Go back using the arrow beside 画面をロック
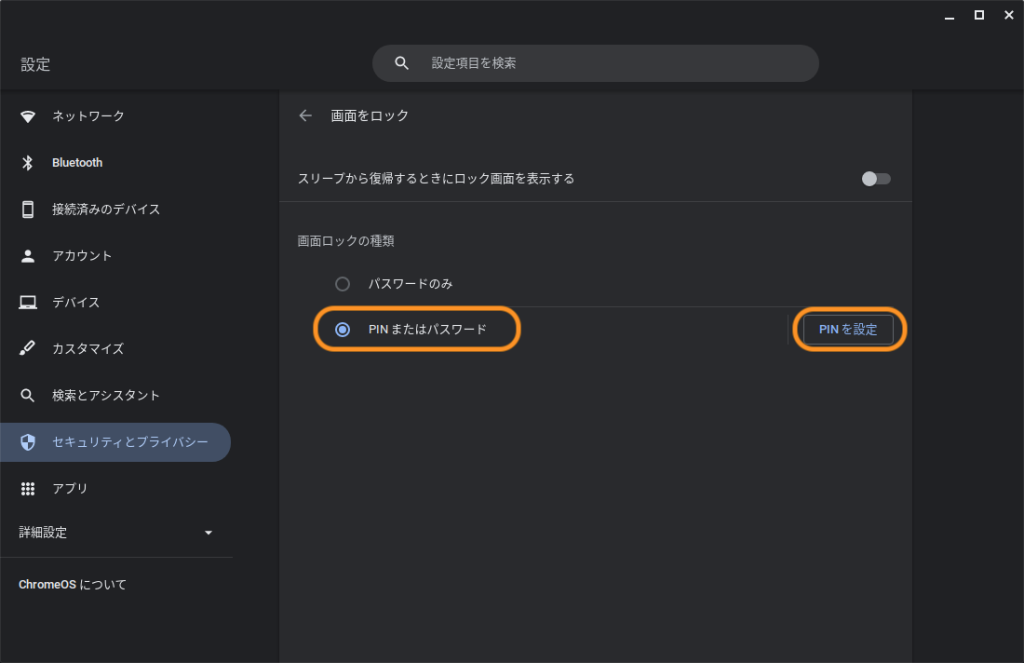Image resolution: width=1024 pixels, height=663 pixels. coord(305,116)
